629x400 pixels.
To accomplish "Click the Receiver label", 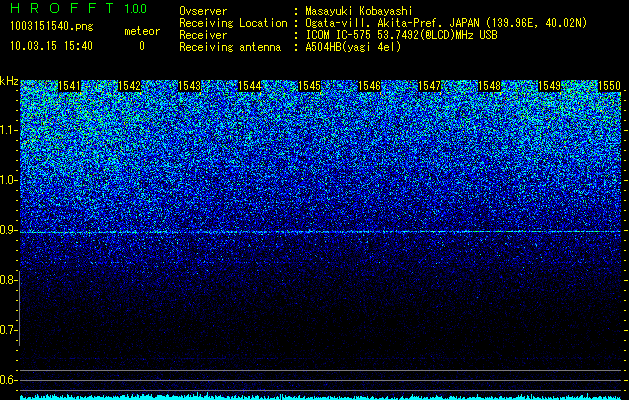I will [203, 35].
